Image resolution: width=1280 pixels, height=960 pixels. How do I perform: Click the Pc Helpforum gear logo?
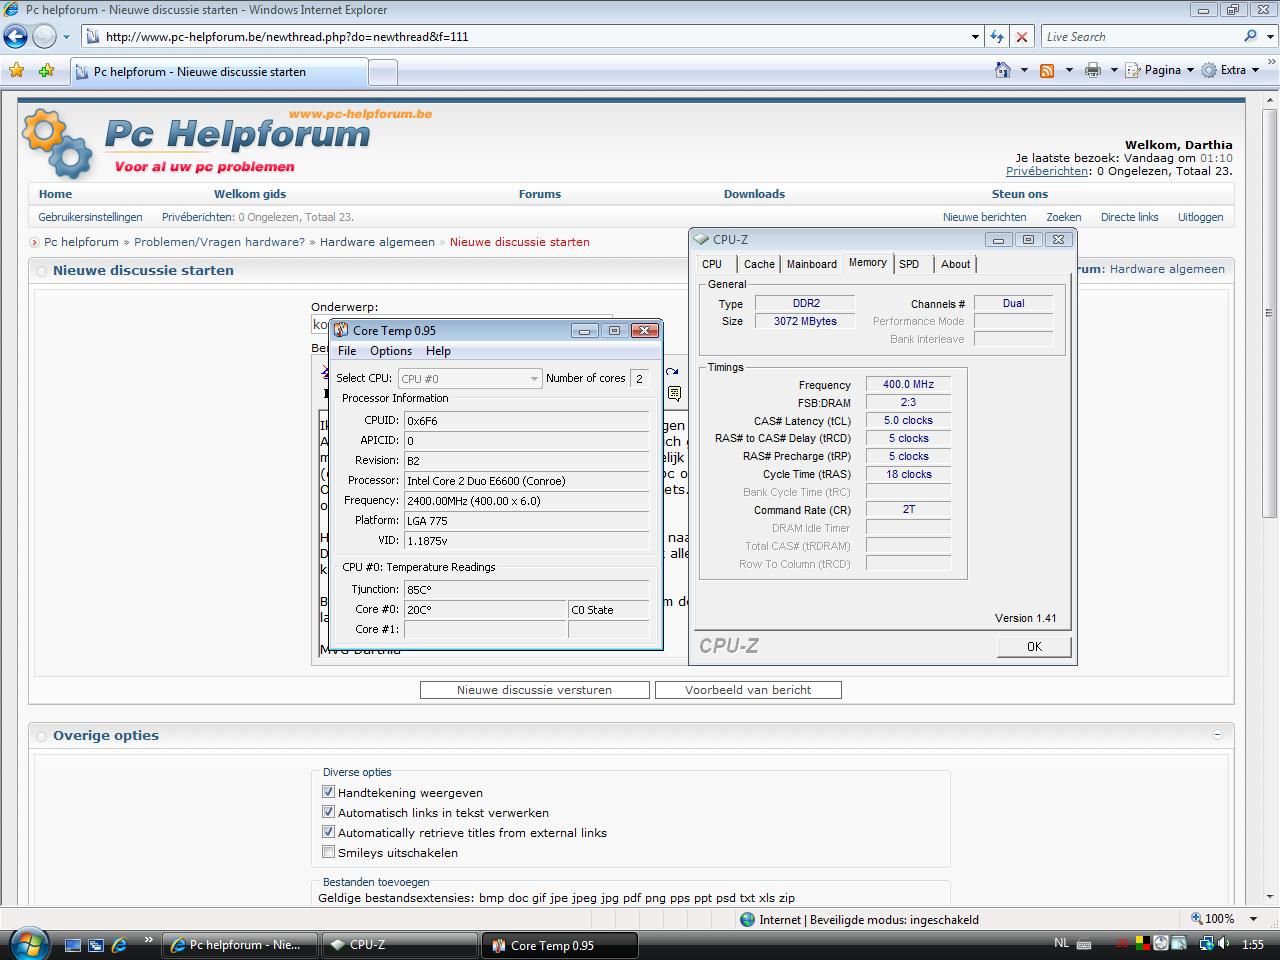coord(57,143)
